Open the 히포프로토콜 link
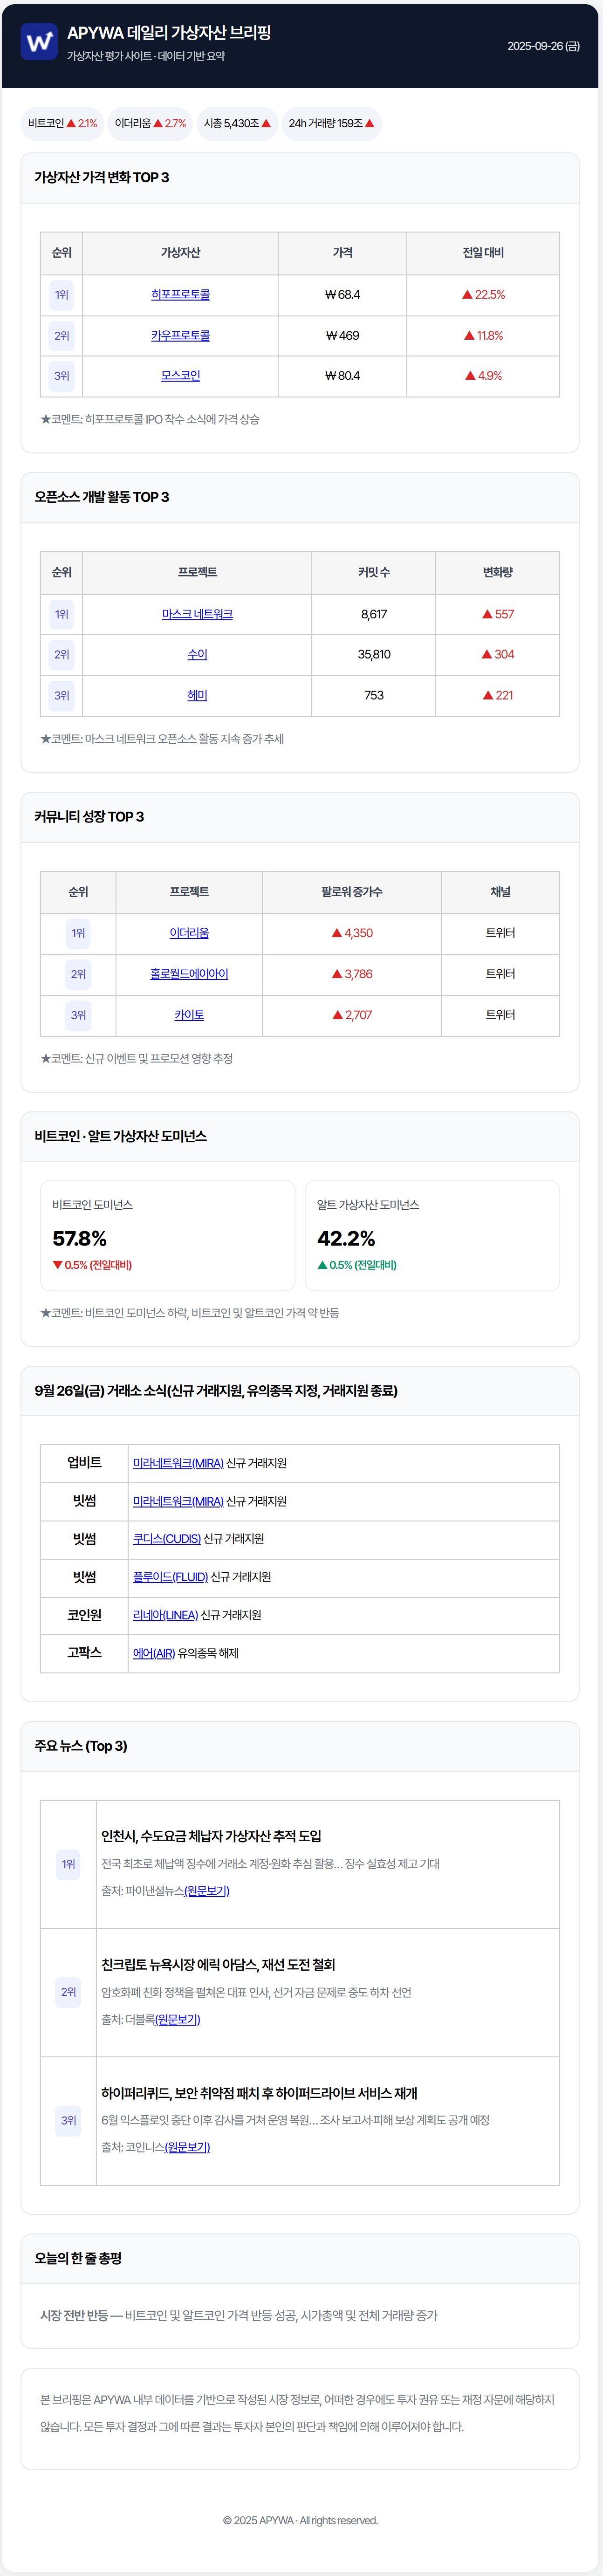Image resolution: width=603 pixels, height=2576 pixels. point(180,295)
